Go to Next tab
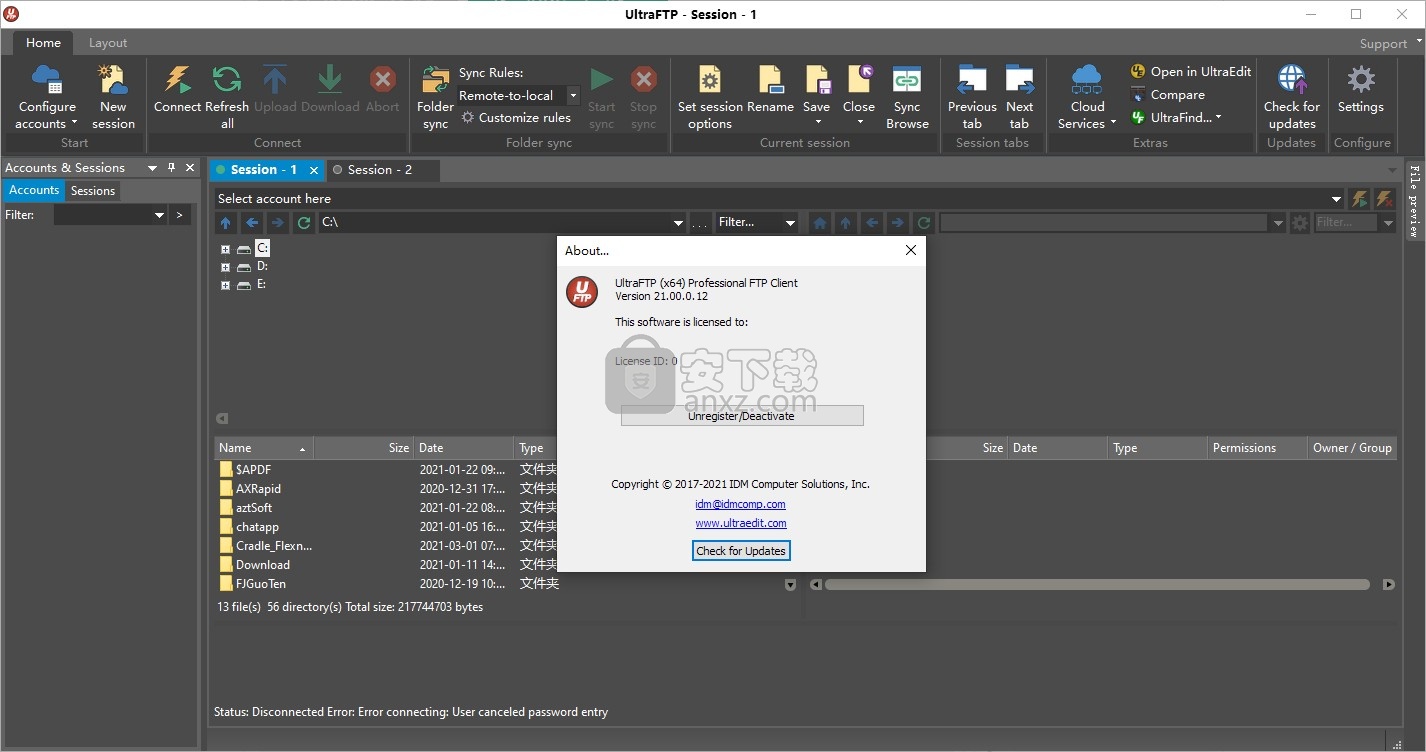1426x752 pixels. 1019,97
